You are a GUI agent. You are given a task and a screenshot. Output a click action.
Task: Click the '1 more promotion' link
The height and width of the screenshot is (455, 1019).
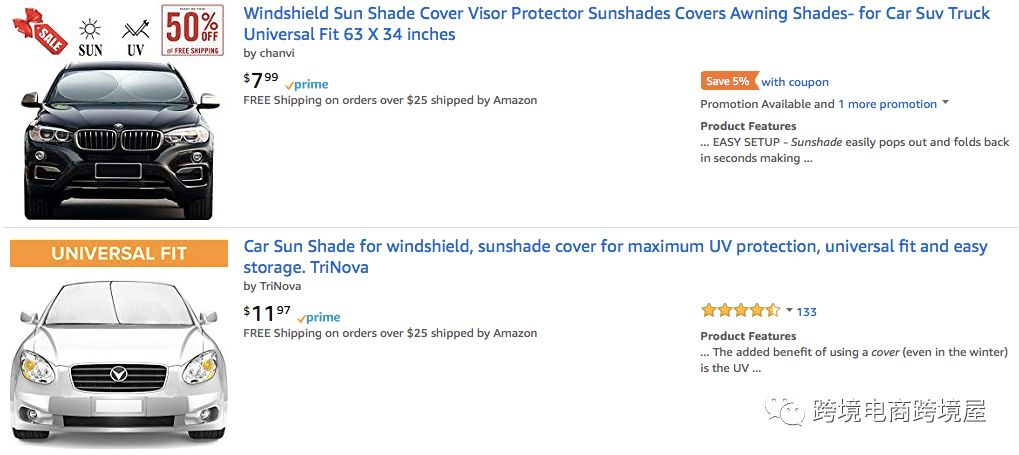pos(887,104)
